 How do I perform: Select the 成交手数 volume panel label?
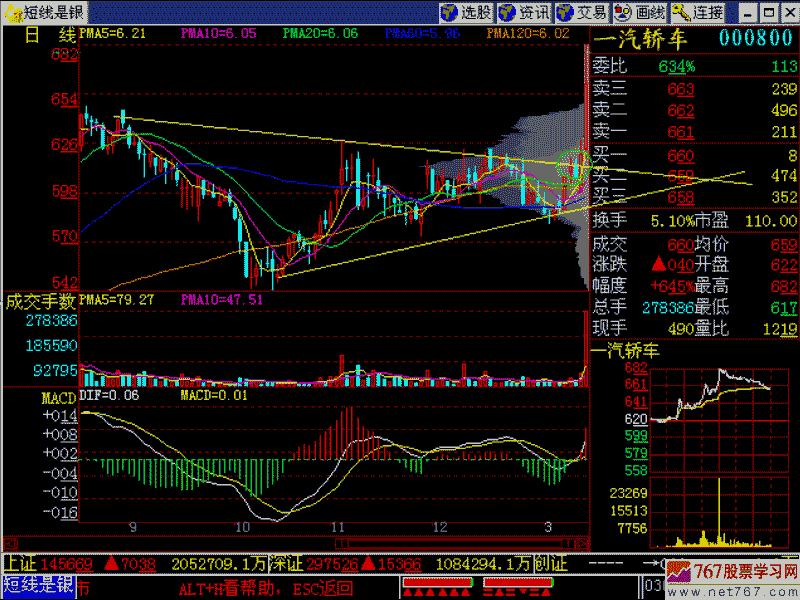tap(40, 299)
